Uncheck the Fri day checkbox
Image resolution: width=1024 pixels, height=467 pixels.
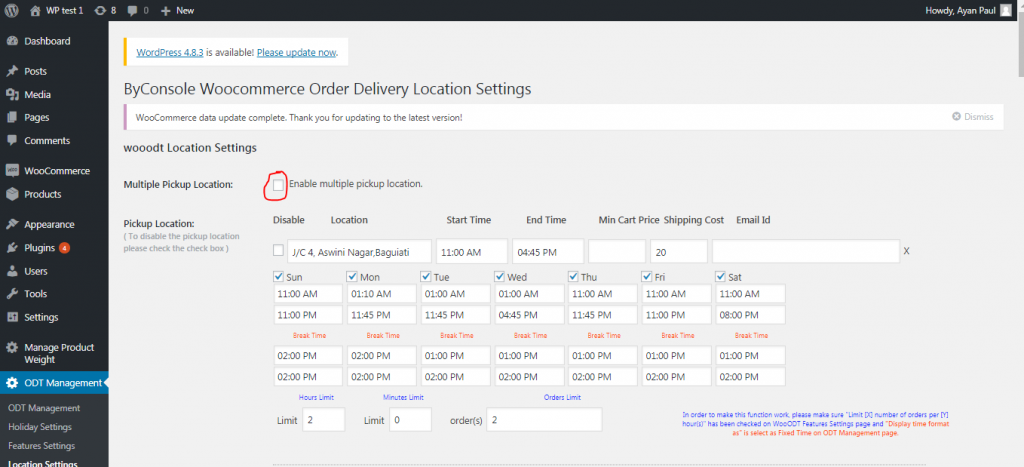[x=647, y=276]
